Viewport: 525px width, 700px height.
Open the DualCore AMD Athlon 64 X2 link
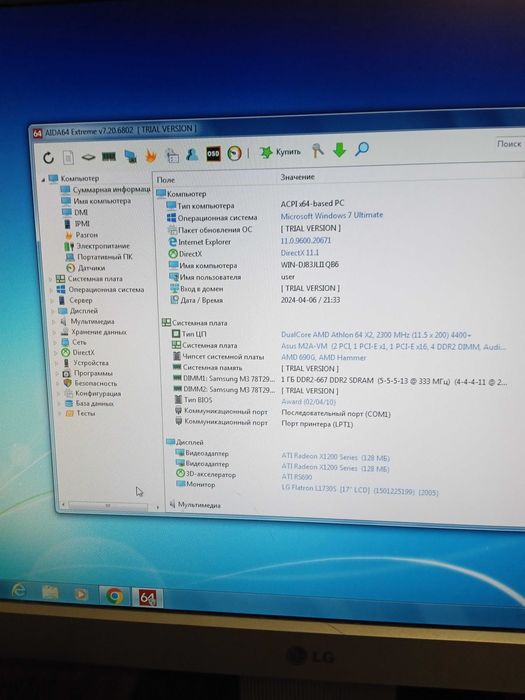coord(376,334)
